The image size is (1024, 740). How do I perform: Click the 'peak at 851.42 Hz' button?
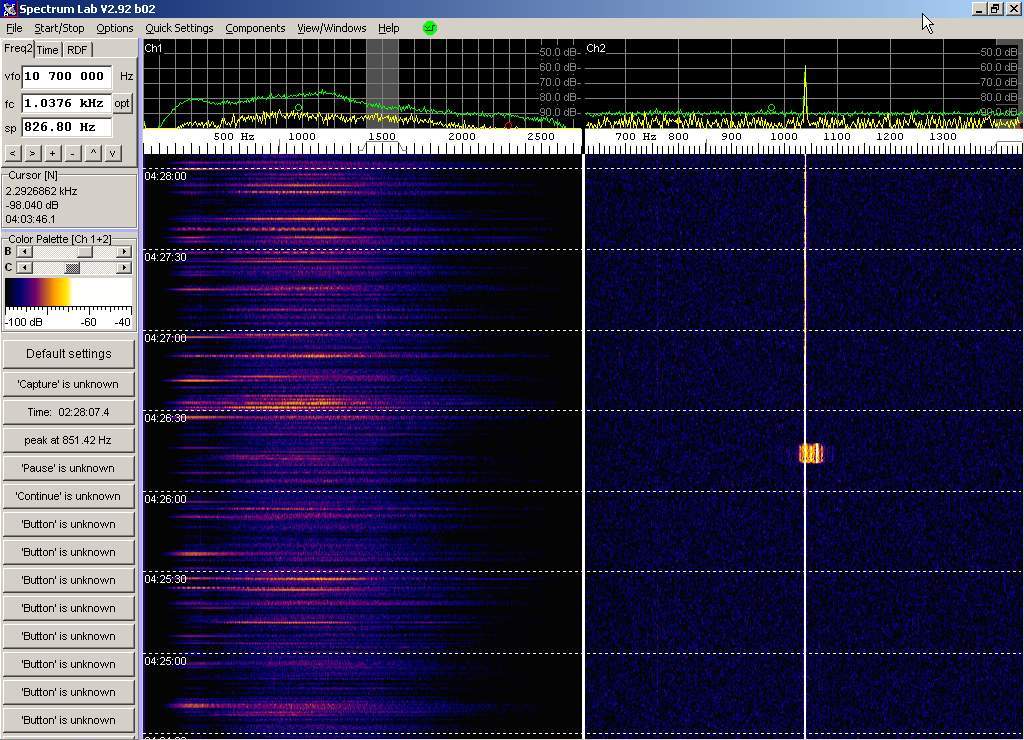coord(68,440)
